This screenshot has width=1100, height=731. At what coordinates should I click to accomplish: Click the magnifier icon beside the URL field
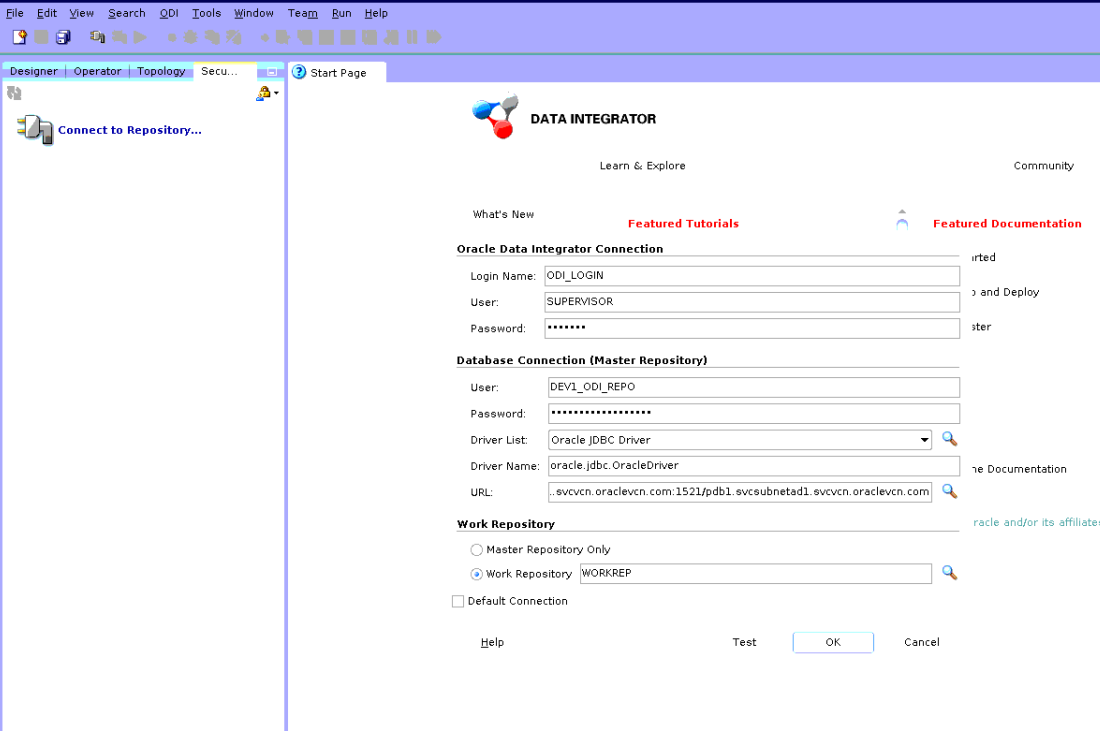point(949,491)
